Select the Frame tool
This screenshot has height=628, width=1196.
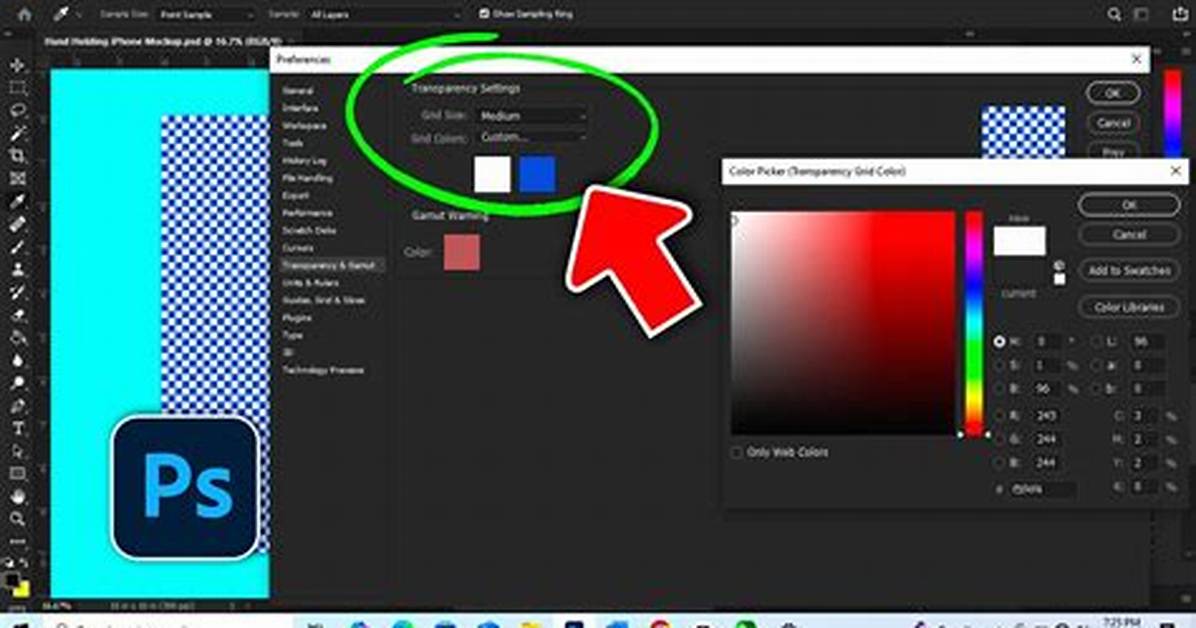pyautogui.click(x=18, y=179)
